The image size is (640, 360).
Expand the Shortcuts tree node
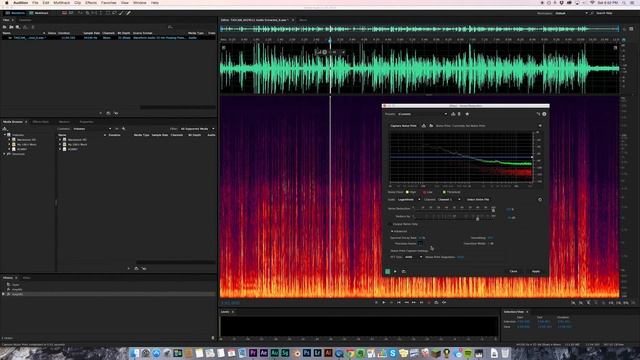tap(5, 154)
